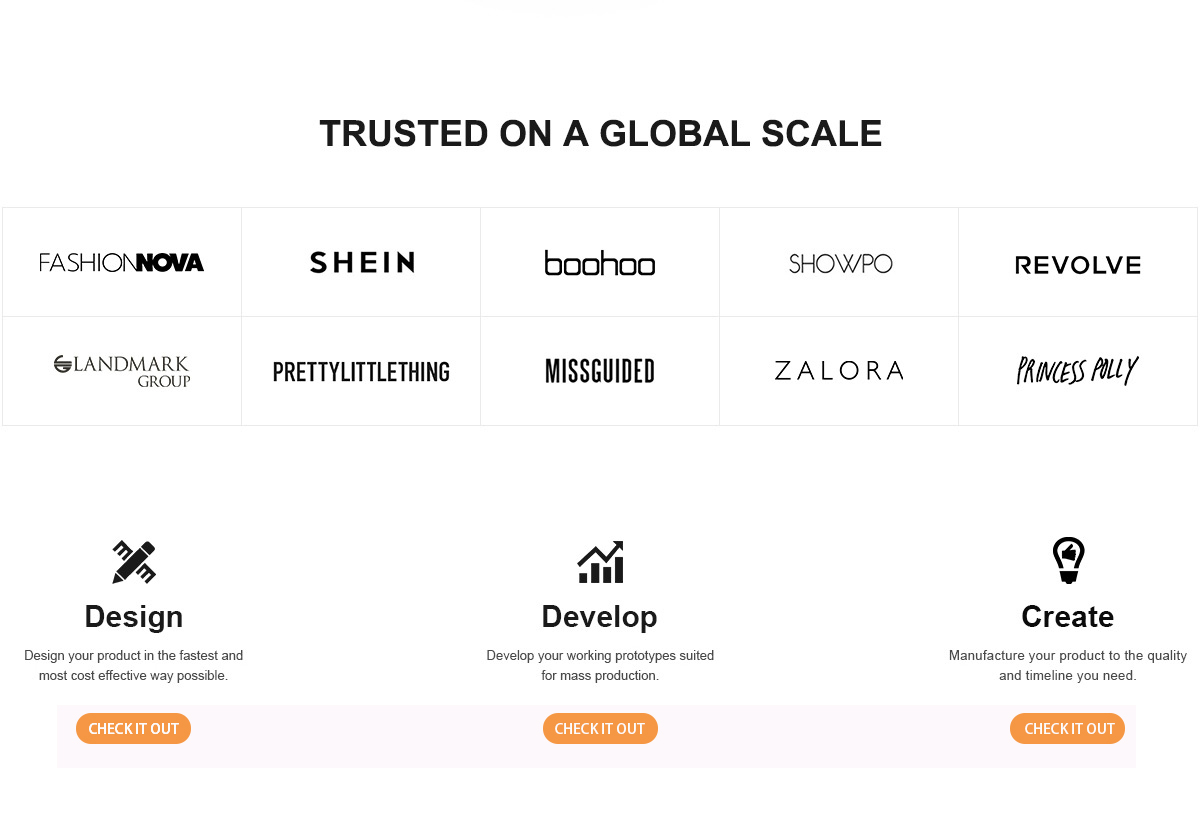Select the Landmark Group logo
Image resolution: width=1200 pixels, height=838 pixels.
(122, 371)
